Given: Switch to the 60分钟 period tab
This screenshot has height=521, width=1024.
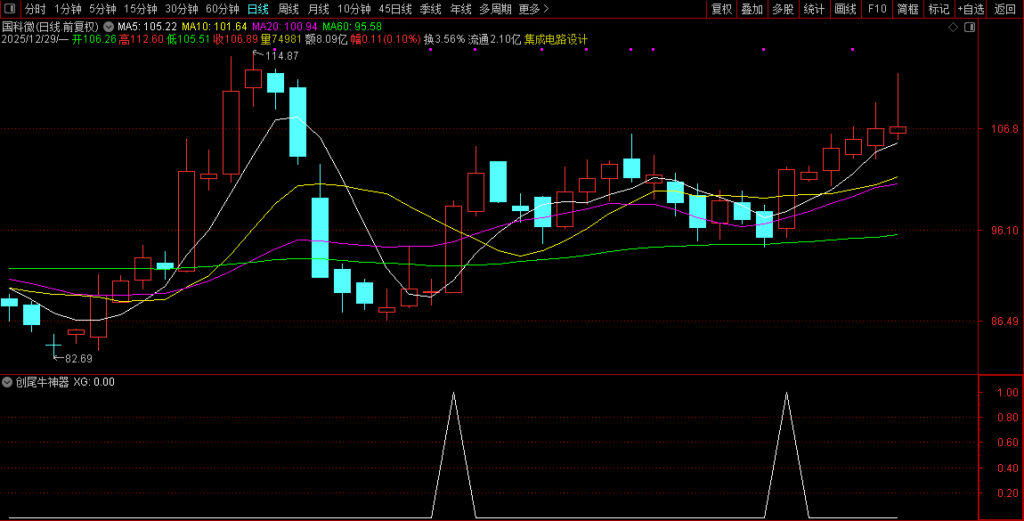Looking at the screenshot, I should point(222,9).
